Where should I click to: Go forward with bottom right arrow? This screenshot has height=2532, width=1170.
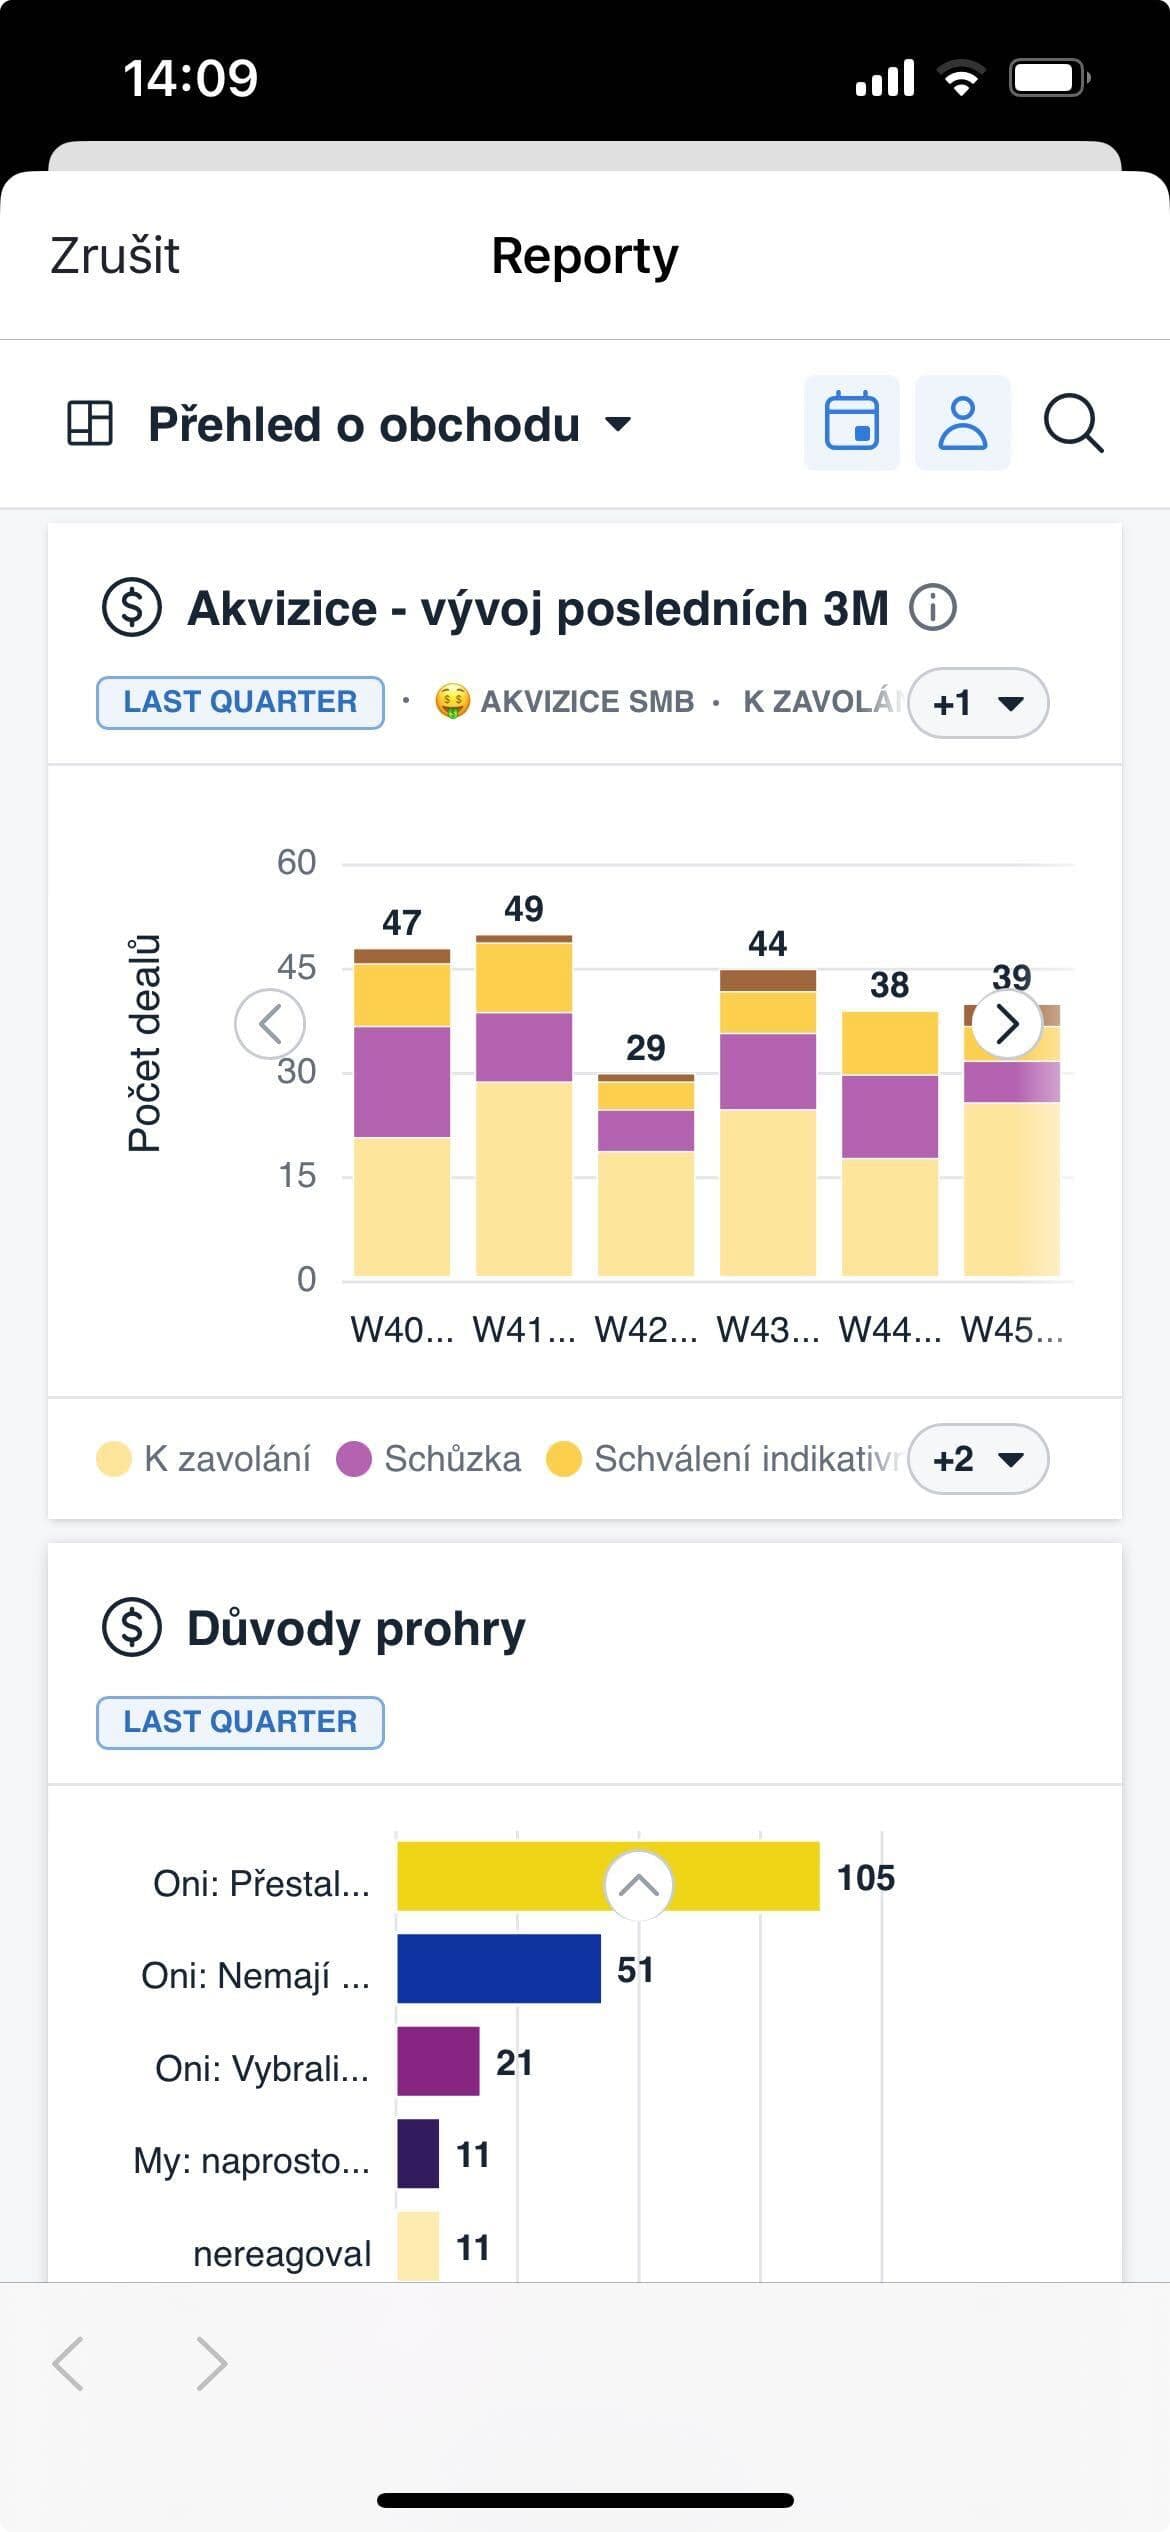coord(211,2364)
